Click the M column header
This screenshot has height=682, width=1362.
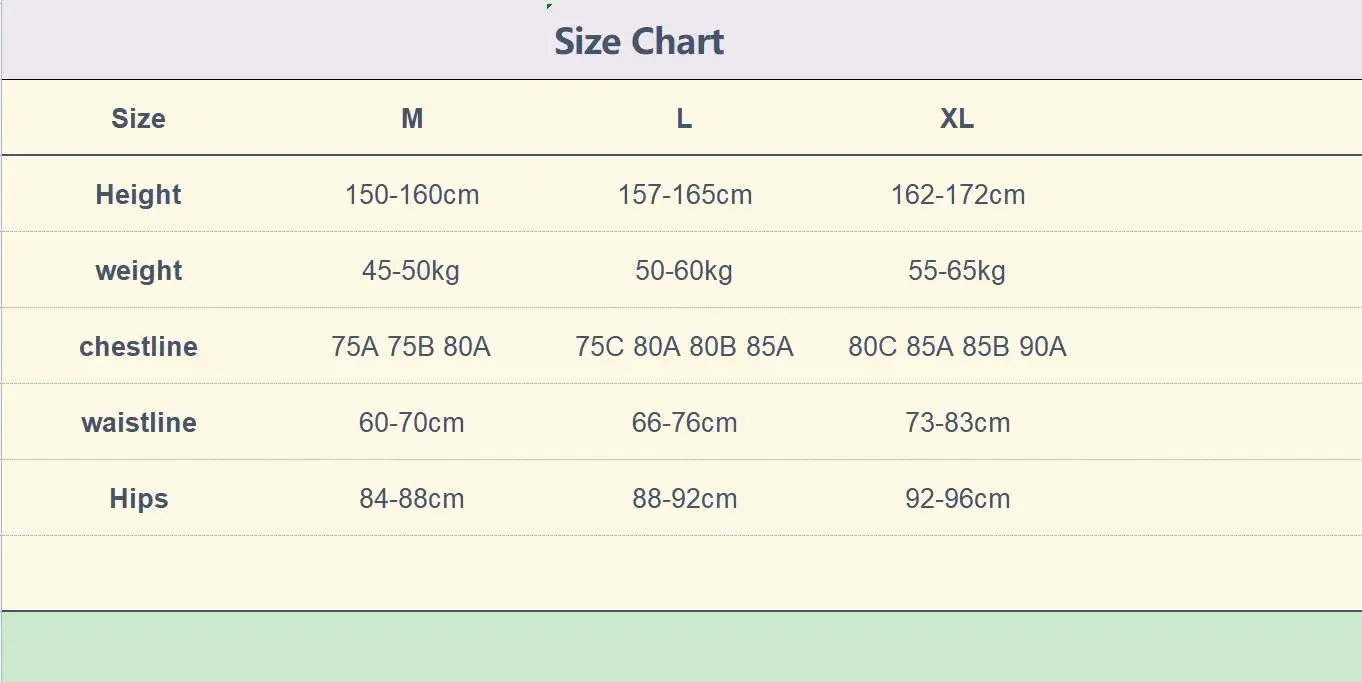point(412,119)
